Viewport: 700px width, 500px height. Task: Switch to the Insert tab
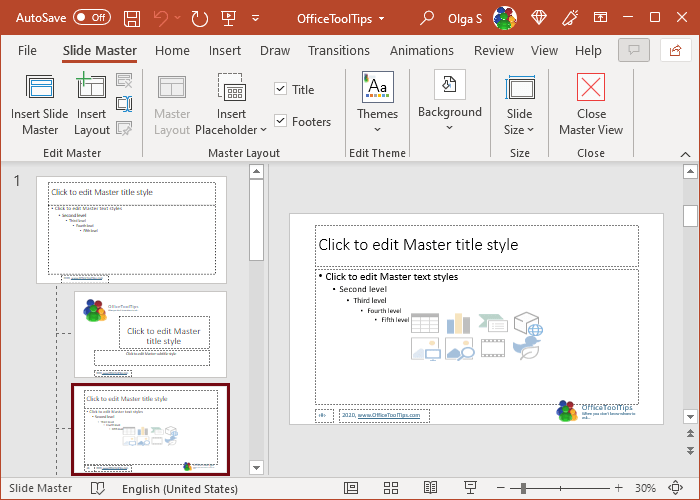pyautogui.click(x=225, y=50)
